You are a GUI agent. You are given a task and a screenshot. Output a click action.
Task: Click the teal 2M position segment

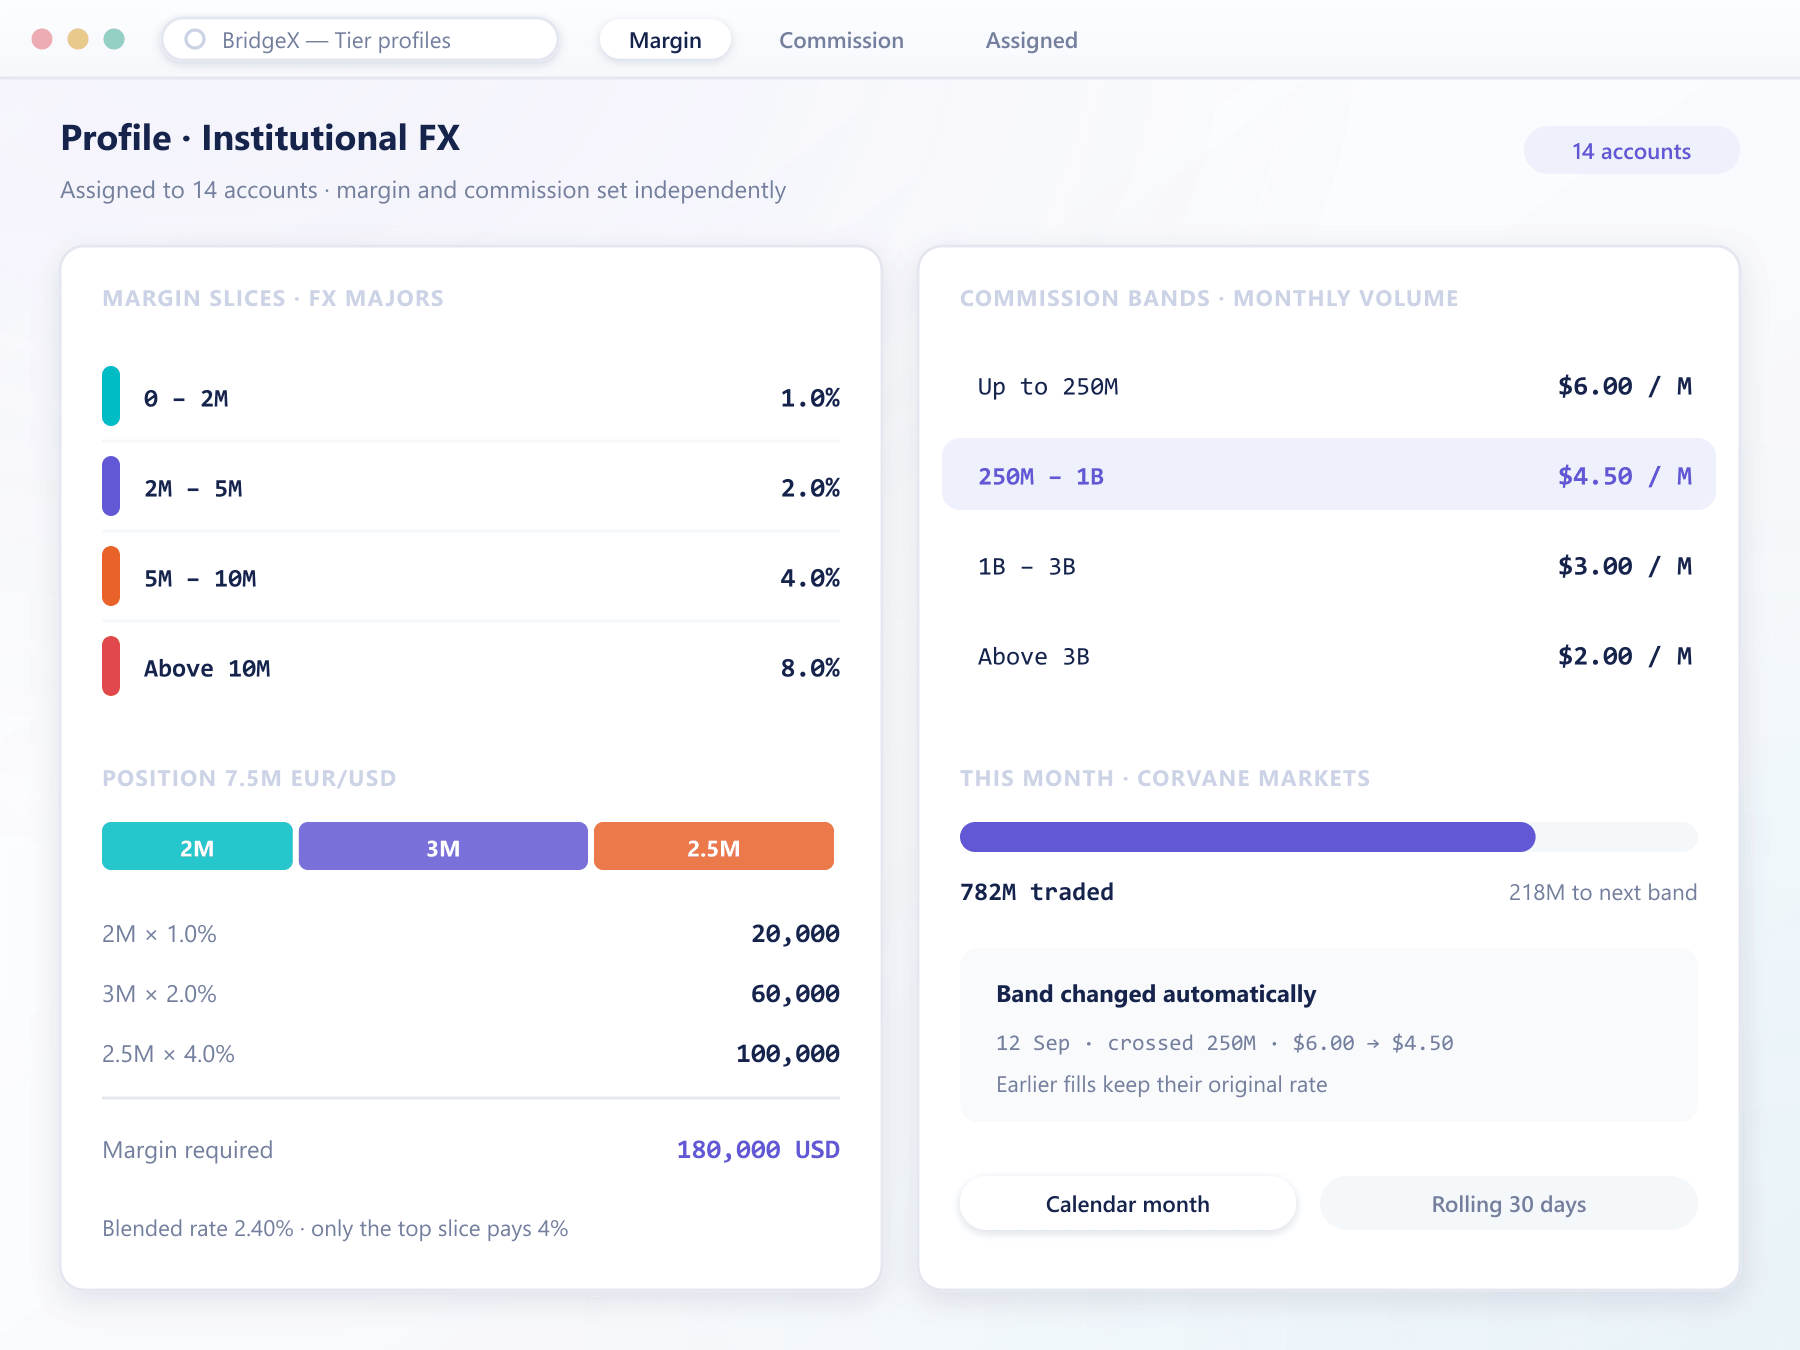pos(197,847)
